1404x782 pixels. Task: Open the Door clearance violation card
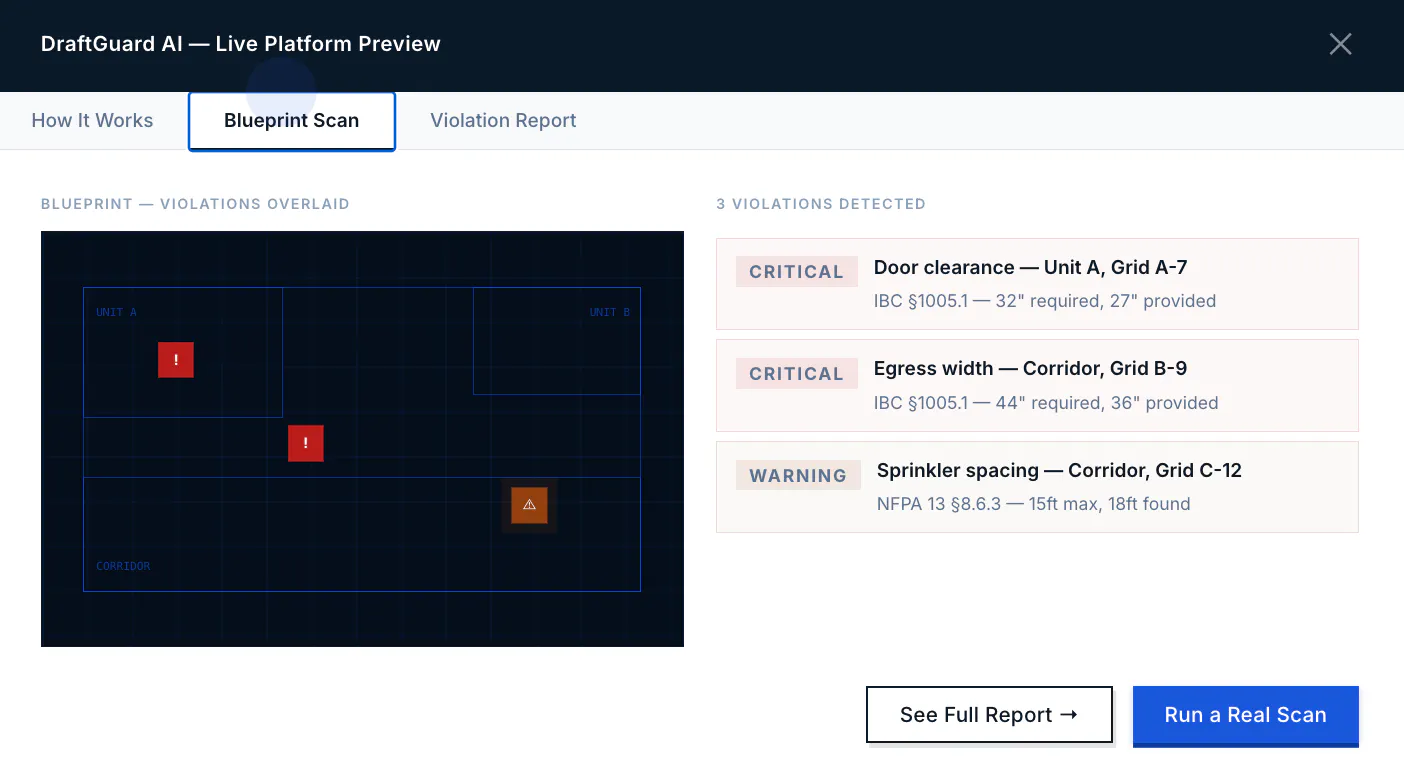[1037, 284]
